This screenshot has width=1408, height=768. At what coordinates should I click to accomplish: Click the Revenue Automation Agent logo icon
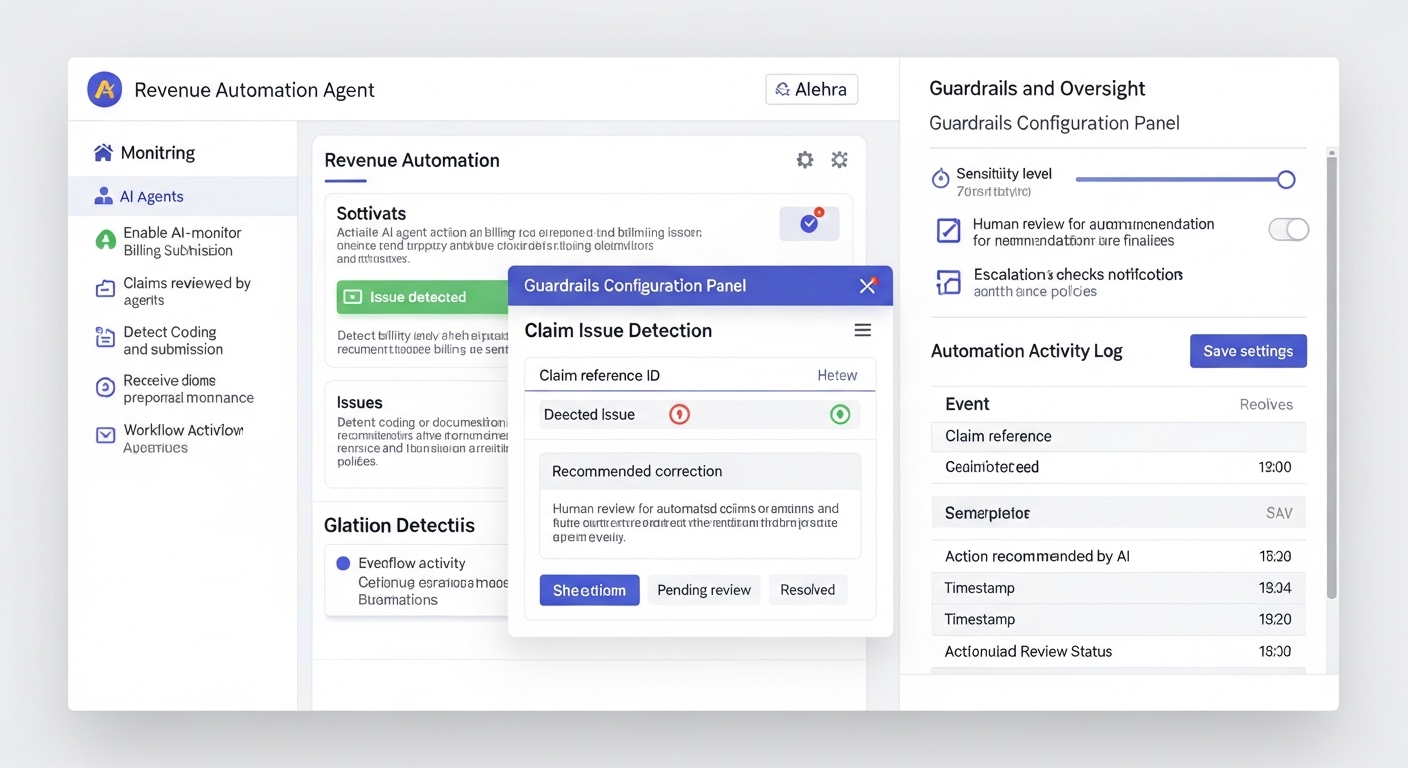click(105, 89)
